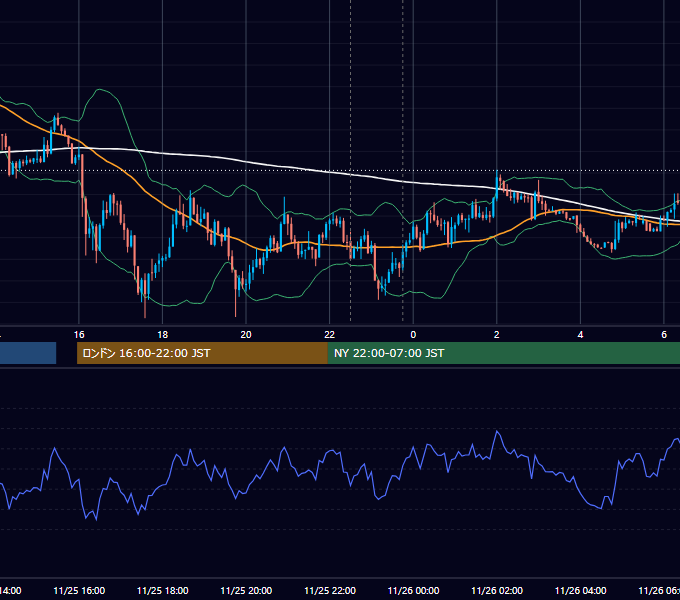Click the ロンドン 16:00-22:00 JST session bar
The width and height of the screenshot is (680, 600).
(202, 353)
